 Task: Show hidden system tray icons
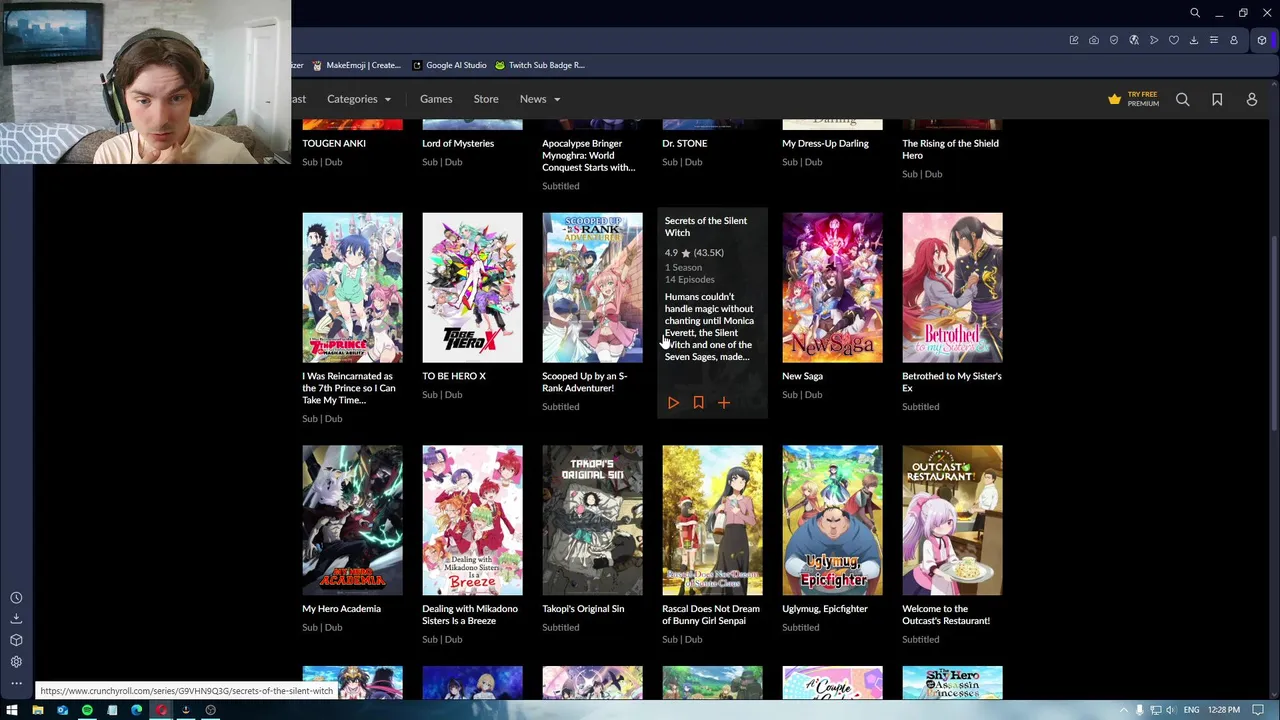(x=1123, y=710)
